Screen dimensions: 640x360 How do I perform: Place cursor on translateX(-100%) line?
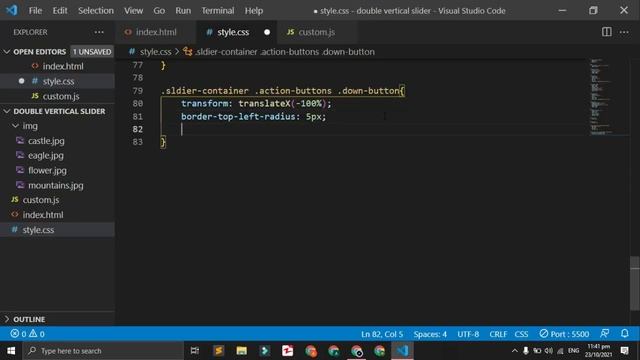(256, 104)
